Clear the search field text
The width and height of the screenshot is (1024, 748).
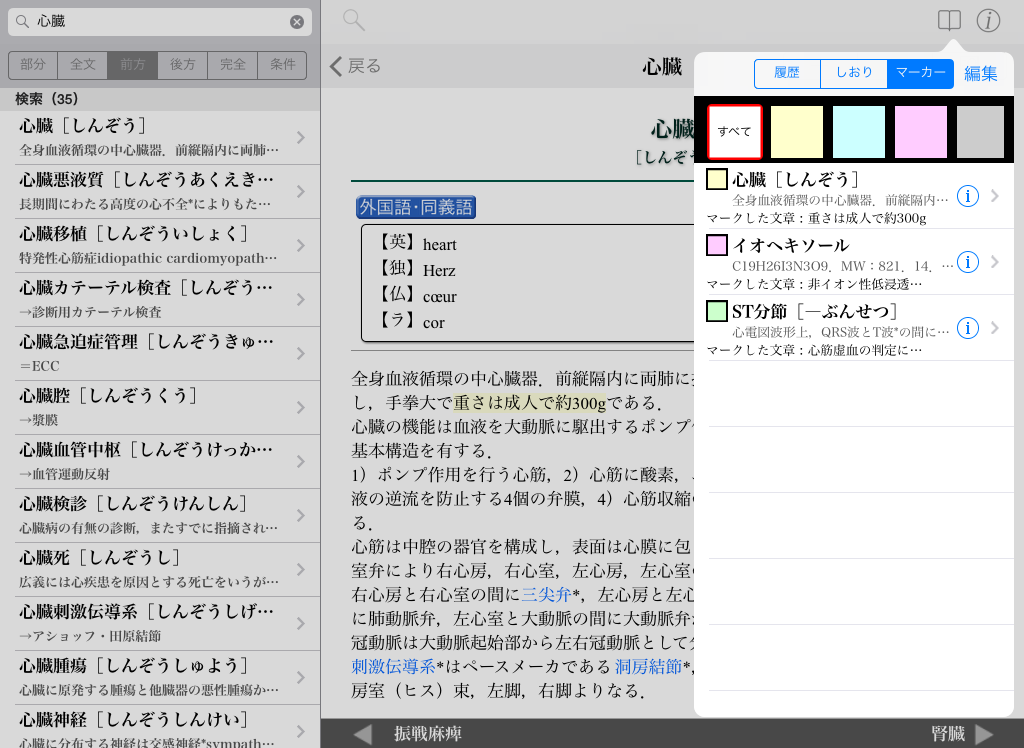[x=297, y=22]
